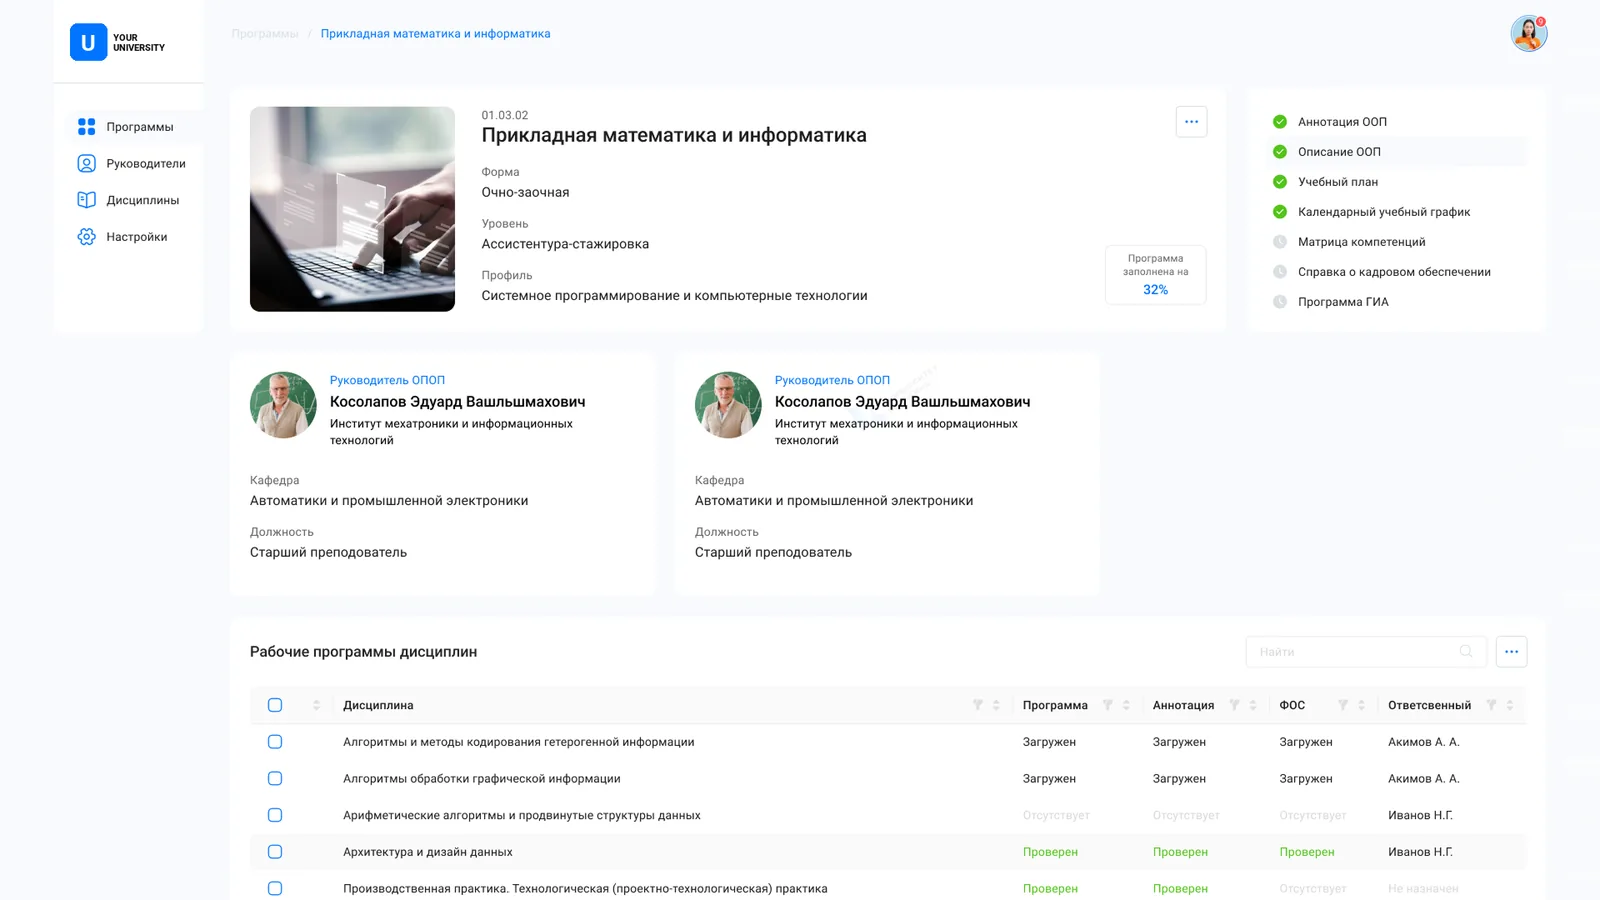Click the magnifier icon in Найти field
This screenshot has width=1600, height=900.
1466,652
